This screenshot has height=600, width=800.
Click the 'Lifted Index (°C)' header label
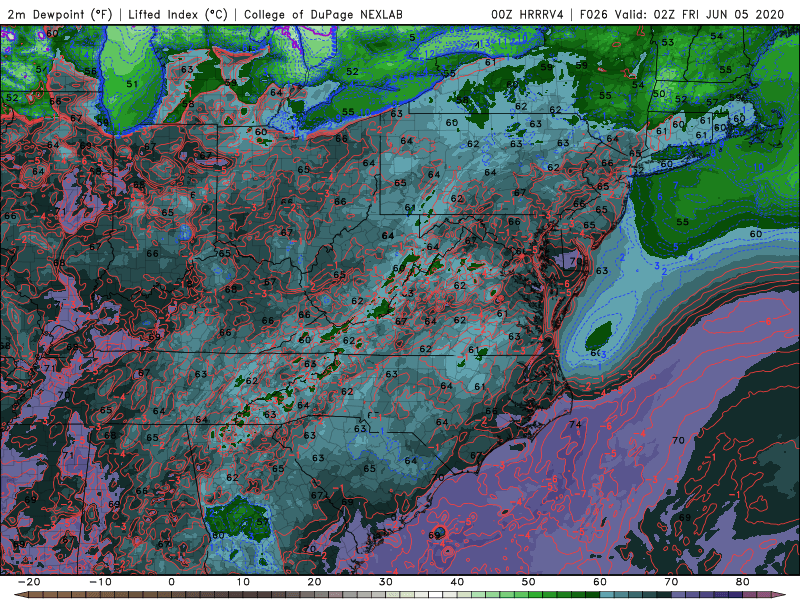click(x=178, y=15)
